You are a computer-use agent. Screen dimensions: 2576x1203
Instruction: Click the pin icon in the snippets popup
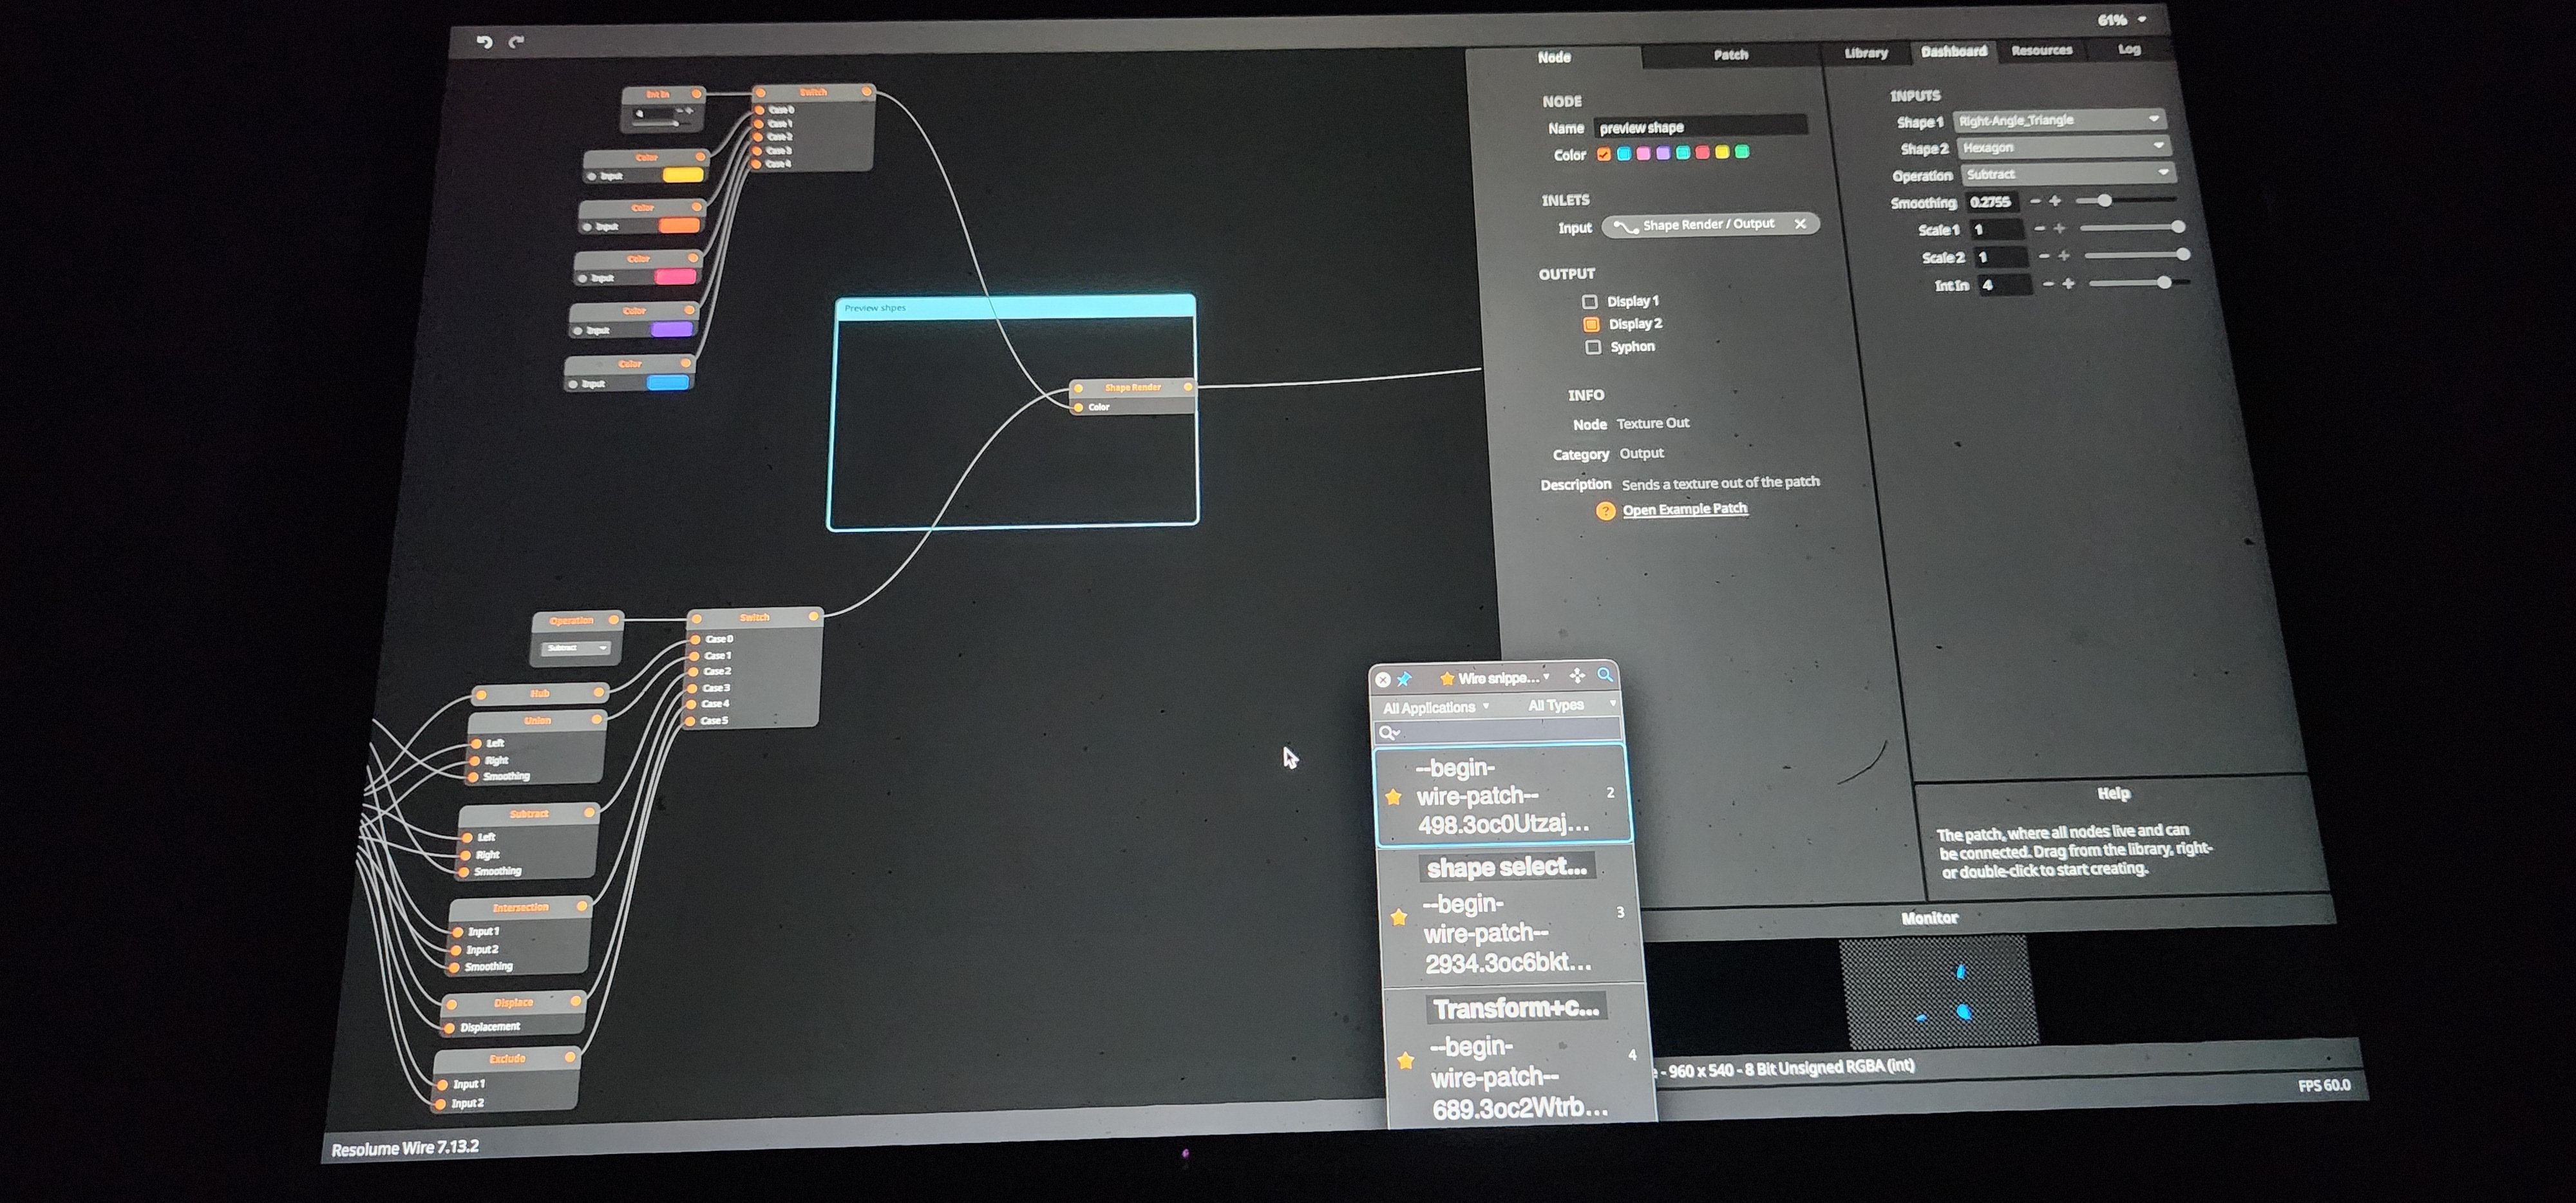[x=1404, y=679]
